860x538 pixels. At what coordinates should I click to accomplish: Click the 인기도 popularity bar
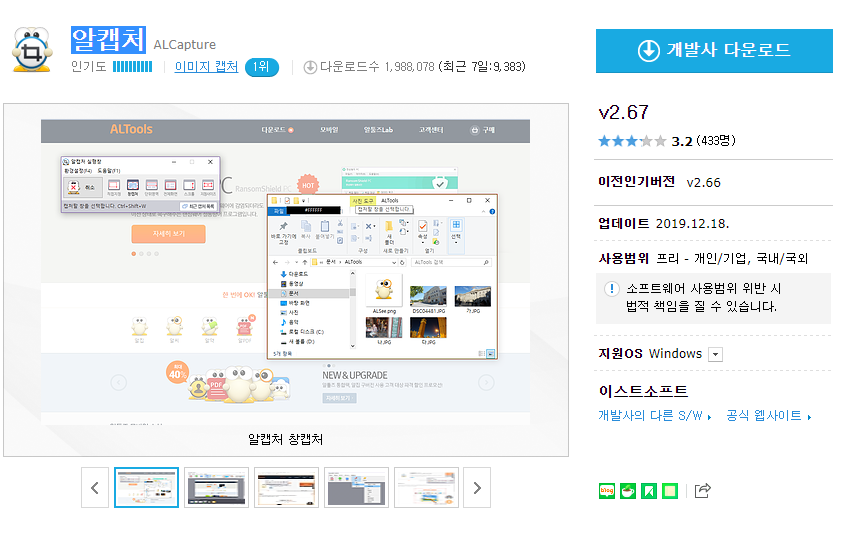[x=132, y=67]
